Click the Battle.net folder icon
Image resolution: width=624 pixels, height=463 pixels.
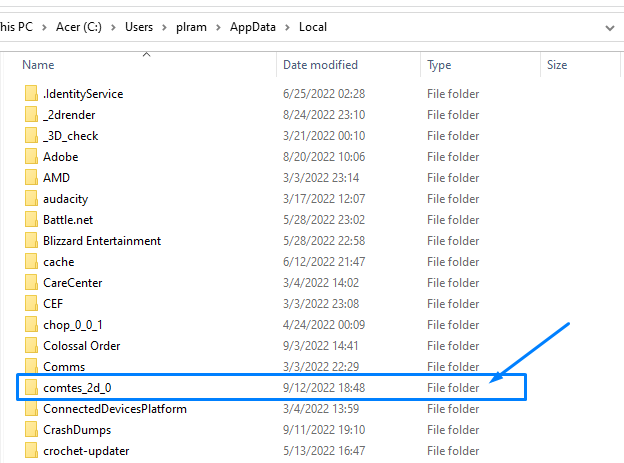(x=30, y=220)
